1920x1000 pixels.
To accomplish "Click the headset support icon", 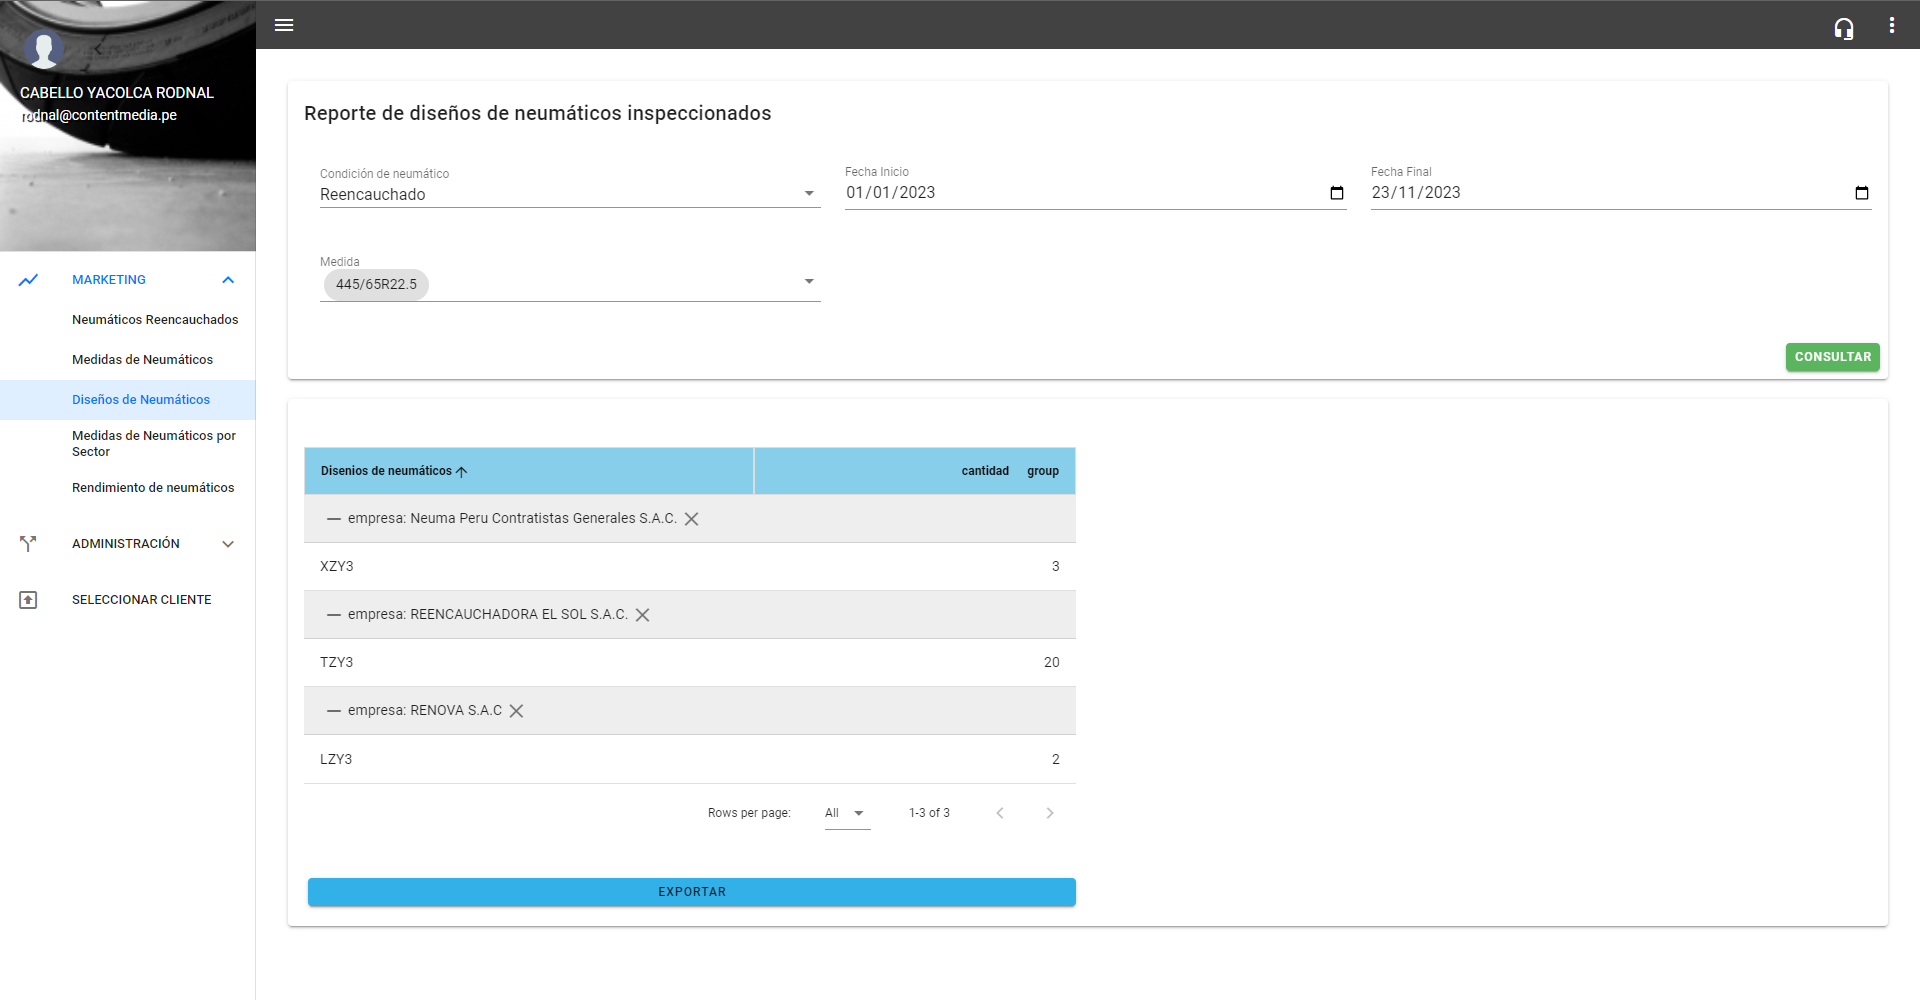I will (1843, 28).
